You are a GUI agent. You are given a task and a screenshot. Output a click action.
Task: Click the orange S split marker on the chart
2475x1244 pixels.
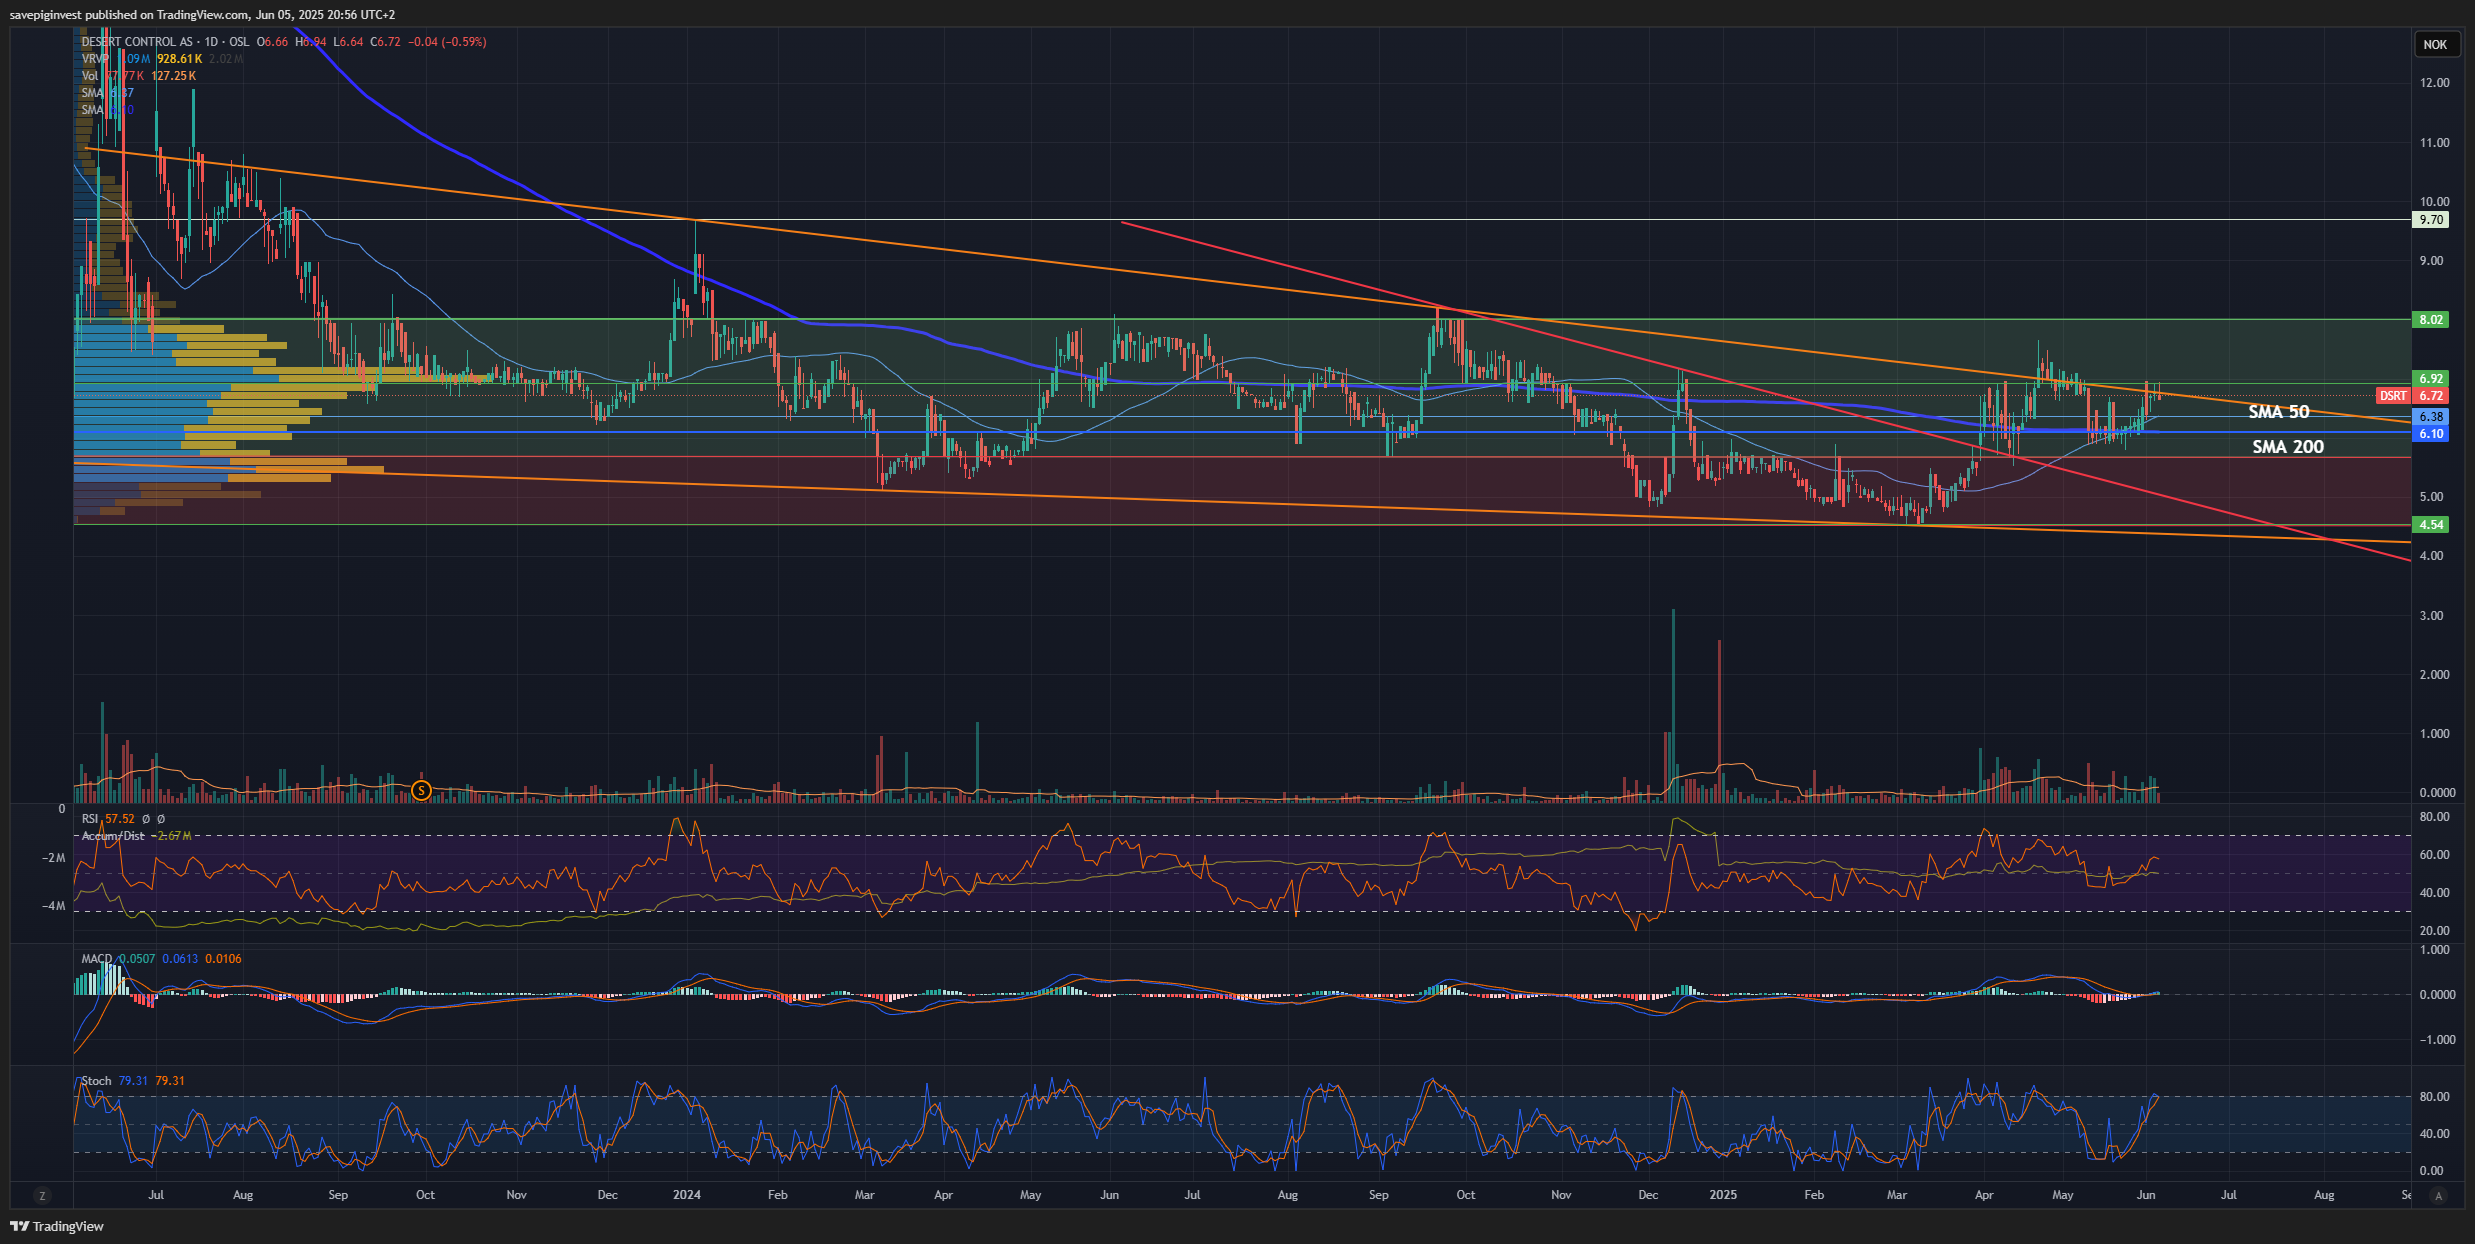tap(422, 790)
